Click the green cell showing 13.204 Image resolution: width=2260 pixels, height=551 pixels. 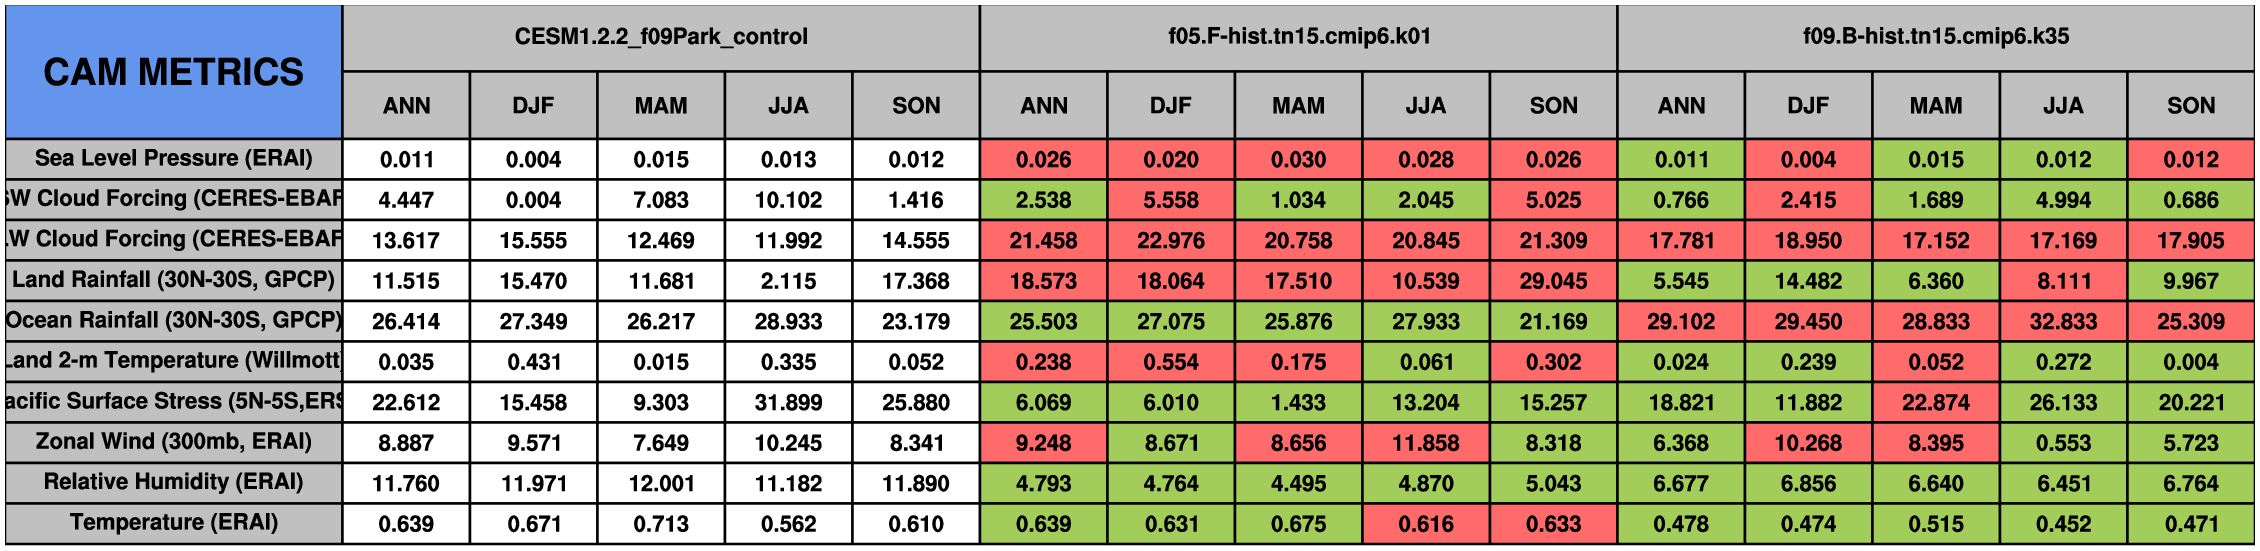pyautogui.click(x=1426, y=402)
